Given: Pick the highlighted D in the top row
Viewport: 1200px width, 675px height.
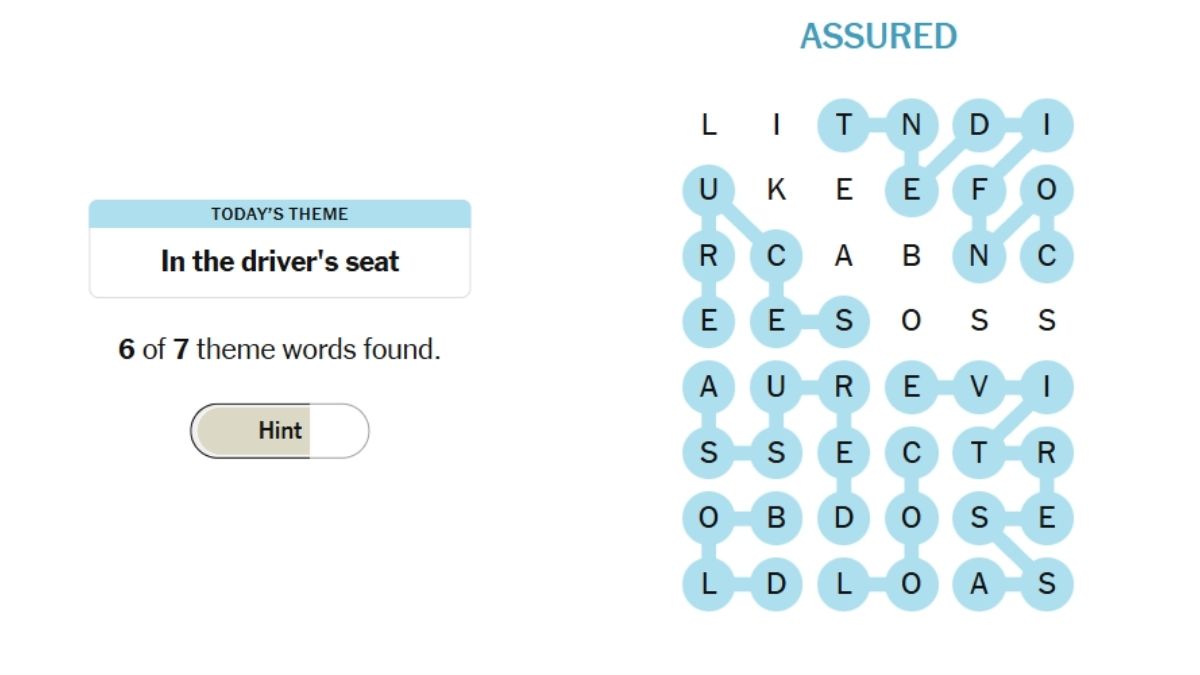Looking at the screenshot, I should 979,125.
